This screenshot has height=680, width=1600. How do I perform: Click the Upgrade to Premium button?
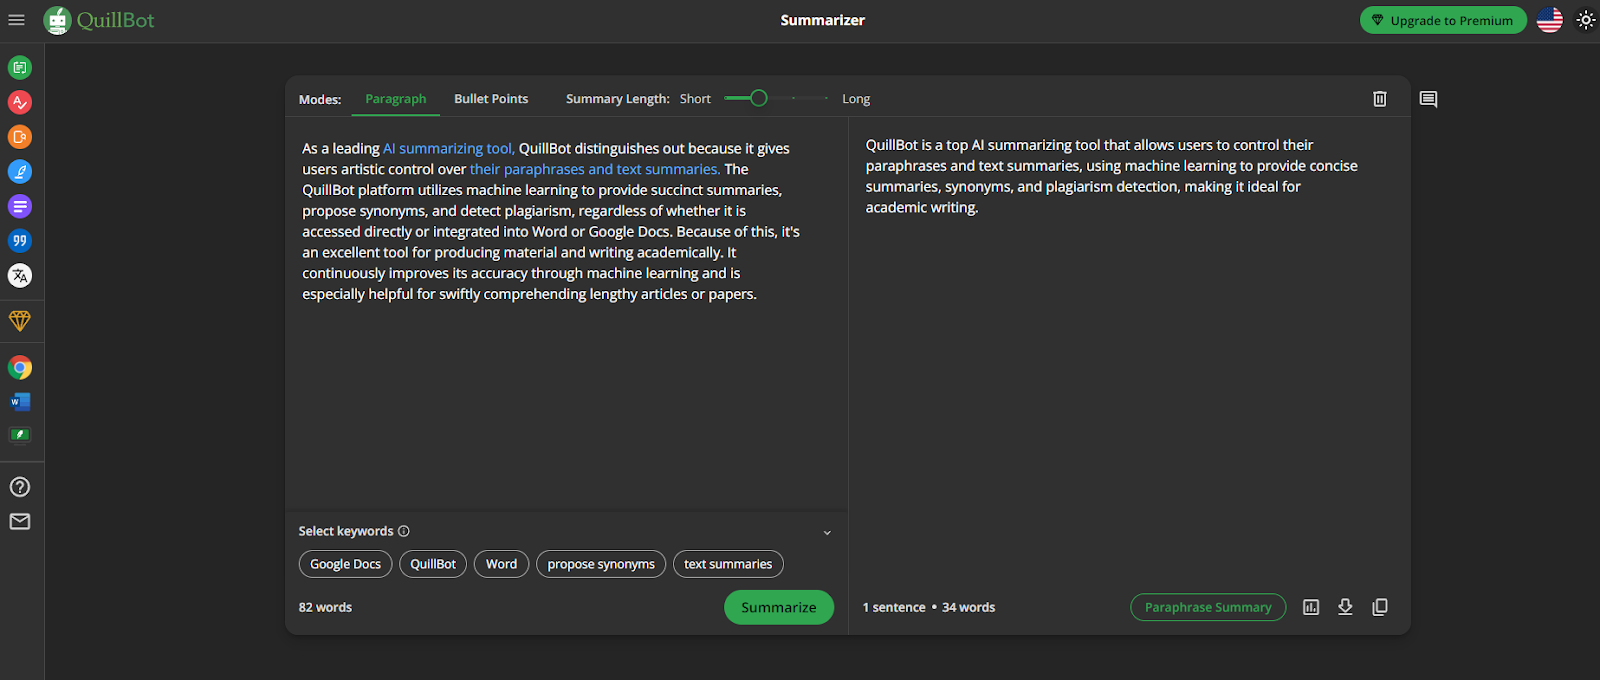tap(1443, 20)
